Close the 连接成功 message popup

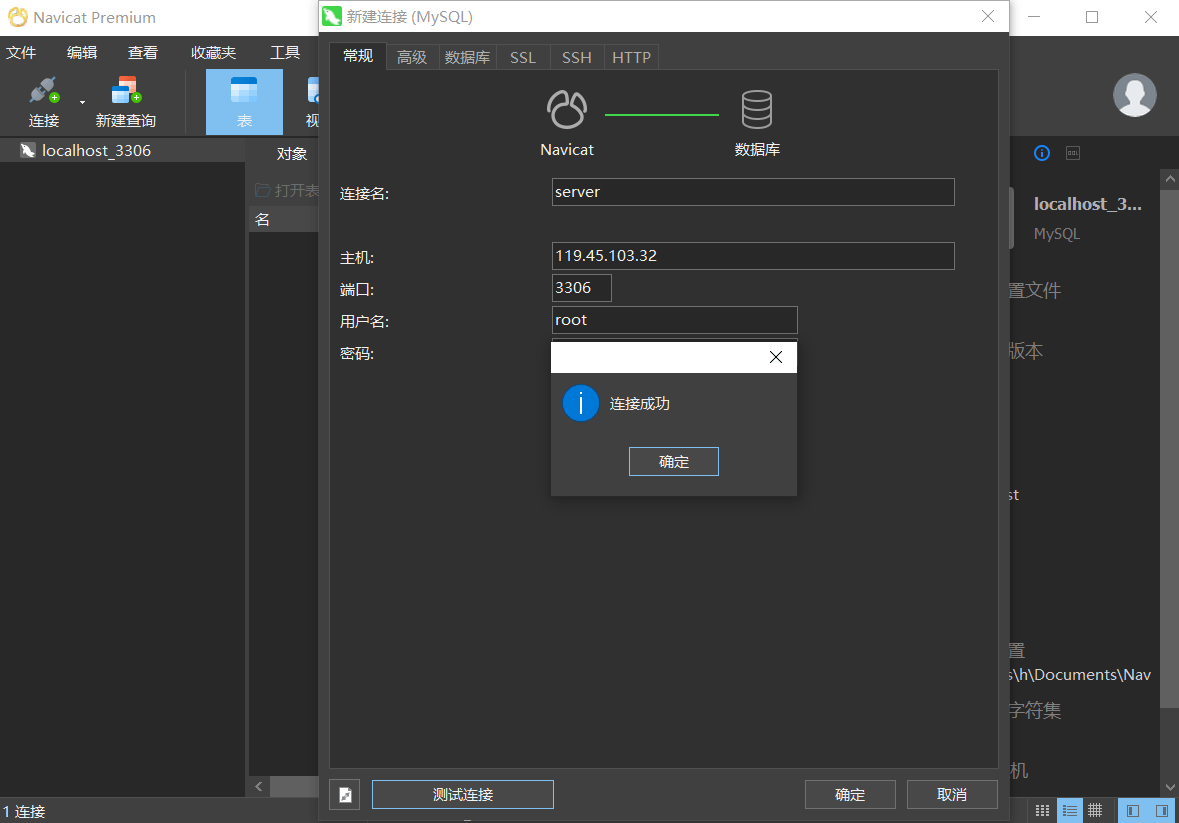pos(775,357)
